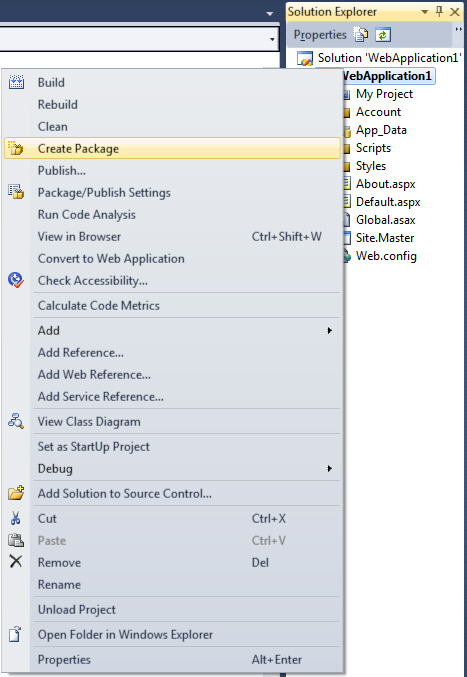Click the Add Solution to Source Control icon
467x677 pixels.
click(16, 493)
